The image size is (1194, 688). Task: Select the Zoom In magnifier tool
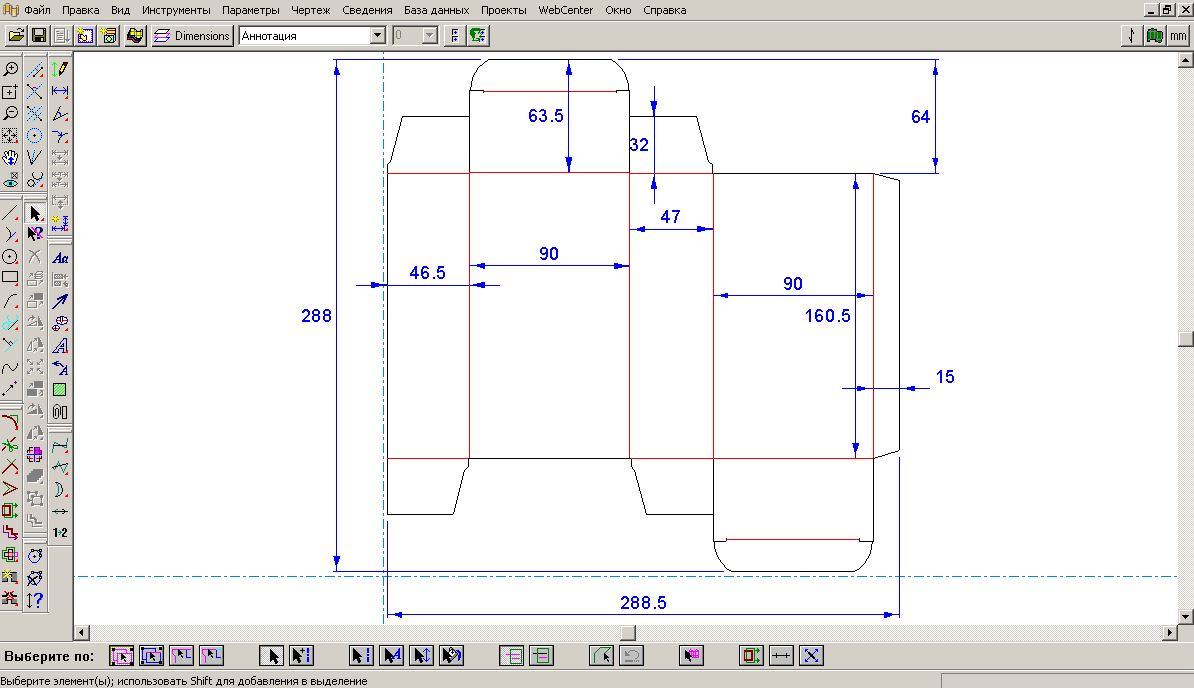(x=11, y=69)
